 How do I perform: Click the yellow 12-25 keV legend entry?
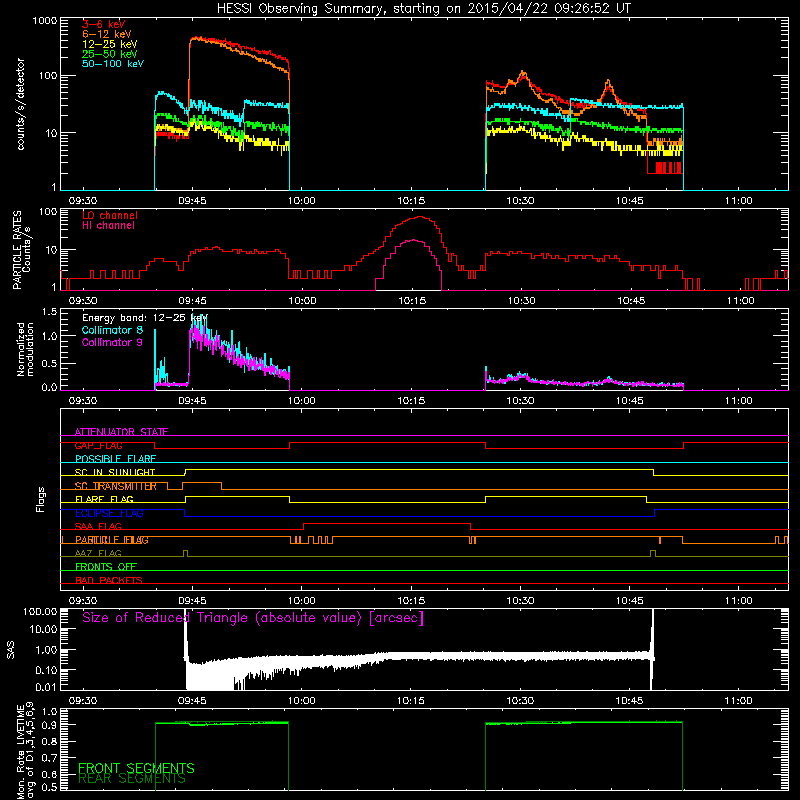tap(110, 44)
